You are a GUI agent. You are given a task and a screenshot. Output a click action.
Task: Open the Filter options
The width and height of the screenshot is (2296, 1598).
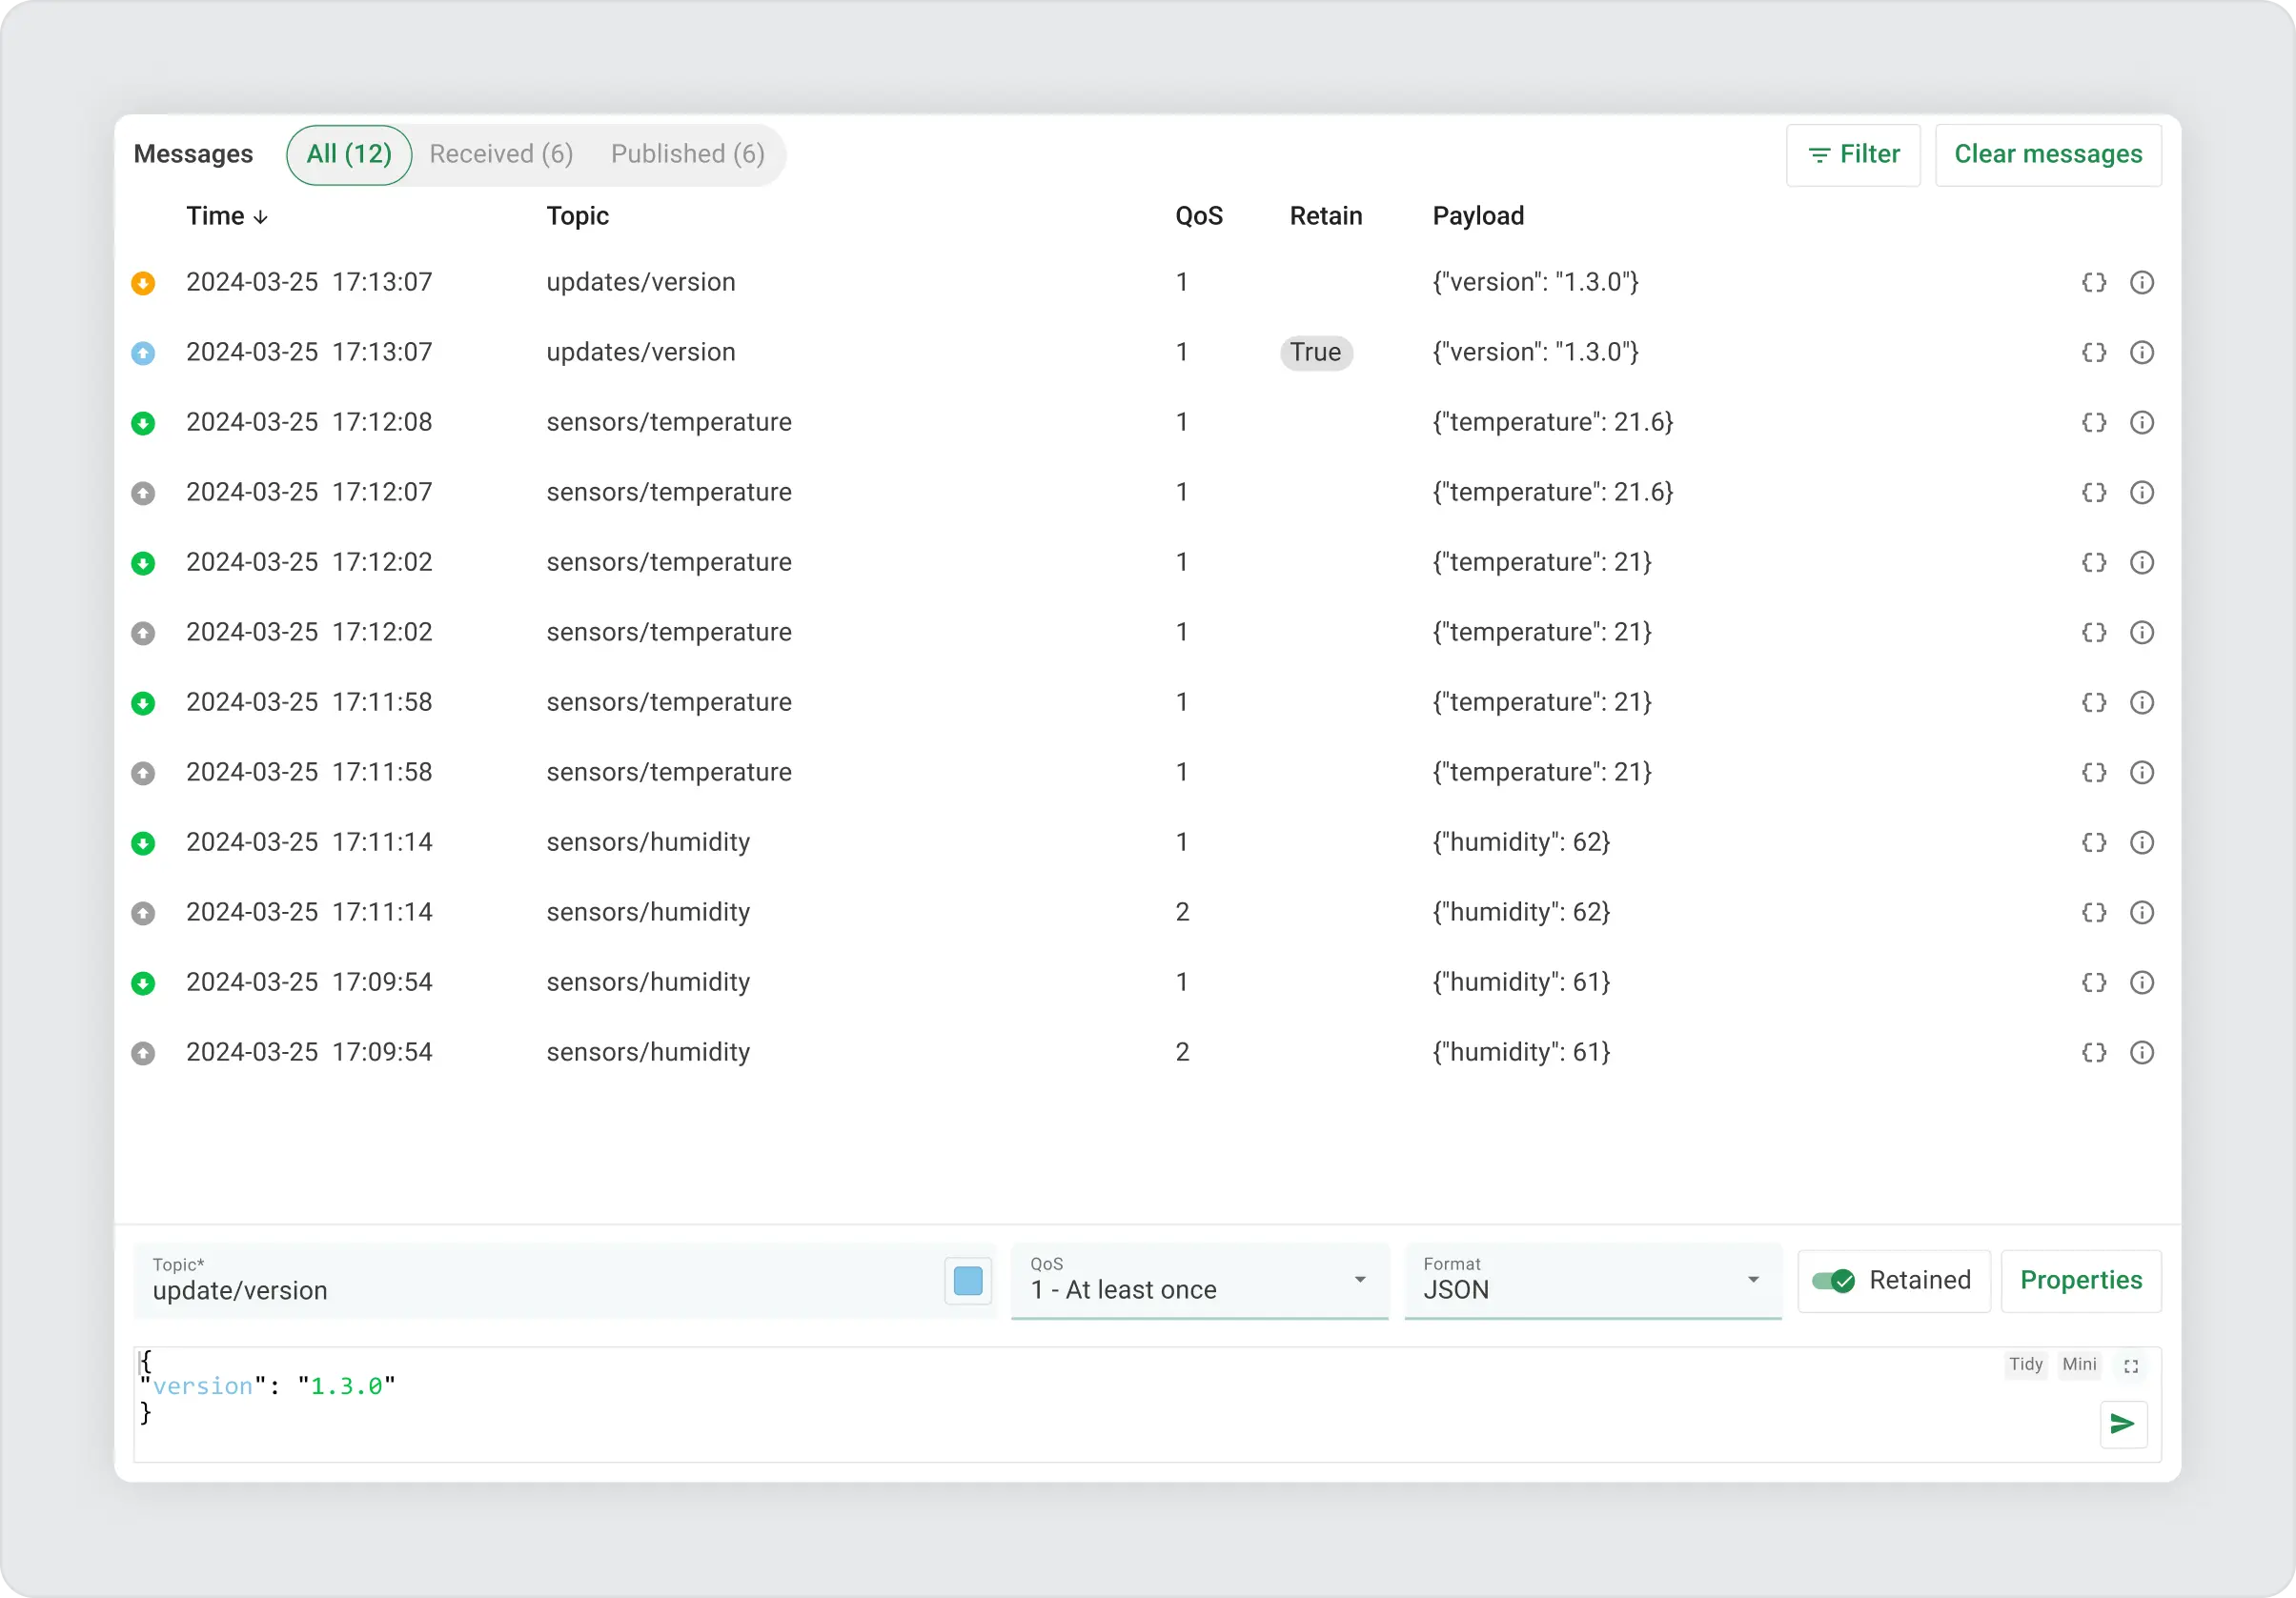(1852, 155)
